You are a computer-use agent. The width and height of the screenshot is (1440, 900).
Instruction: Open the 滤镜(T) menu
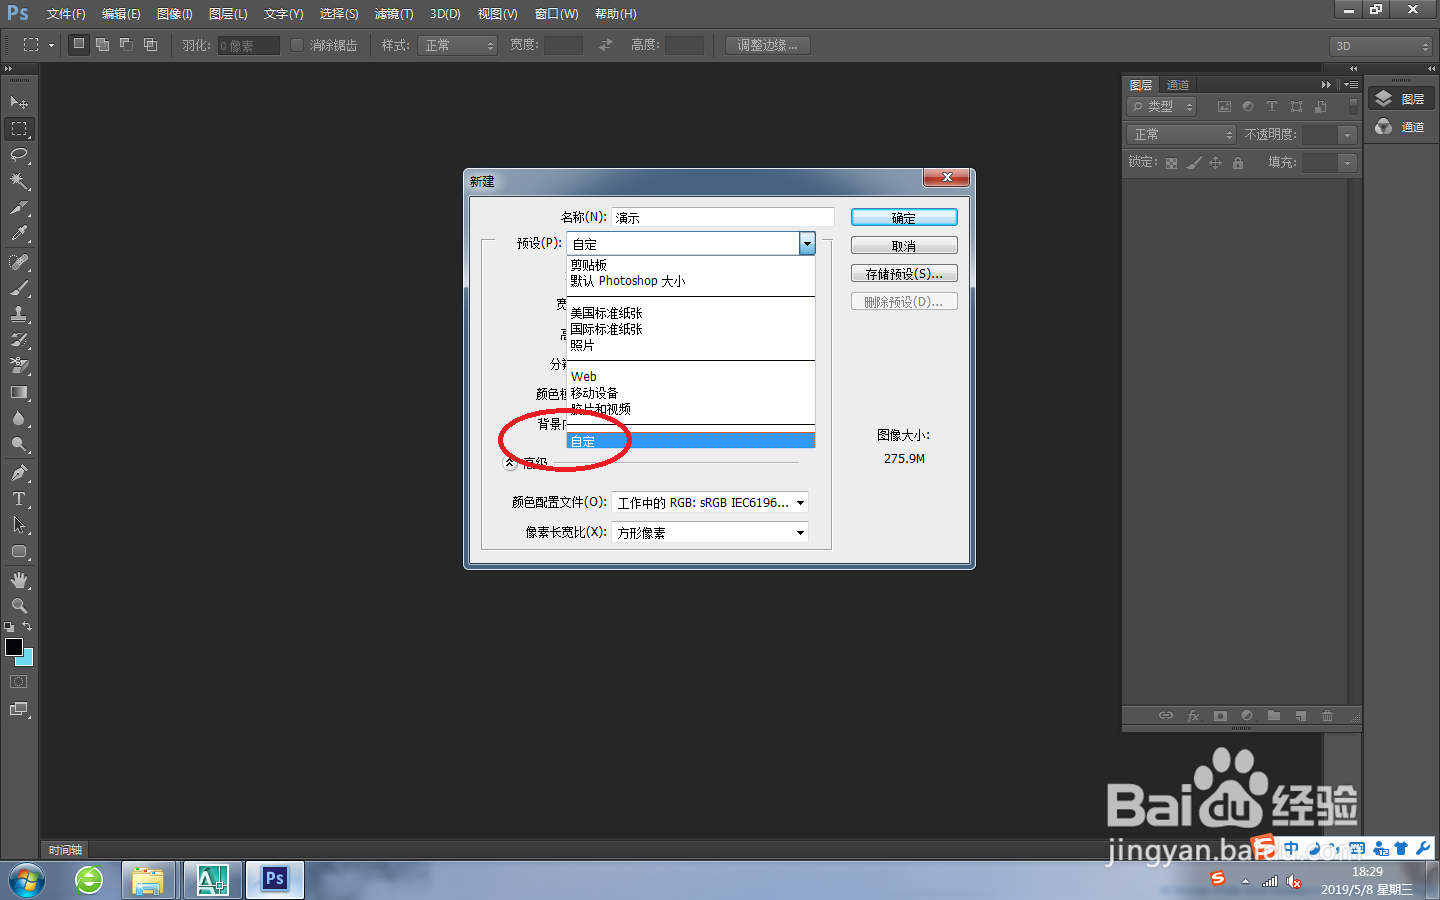tap(394, 14)
